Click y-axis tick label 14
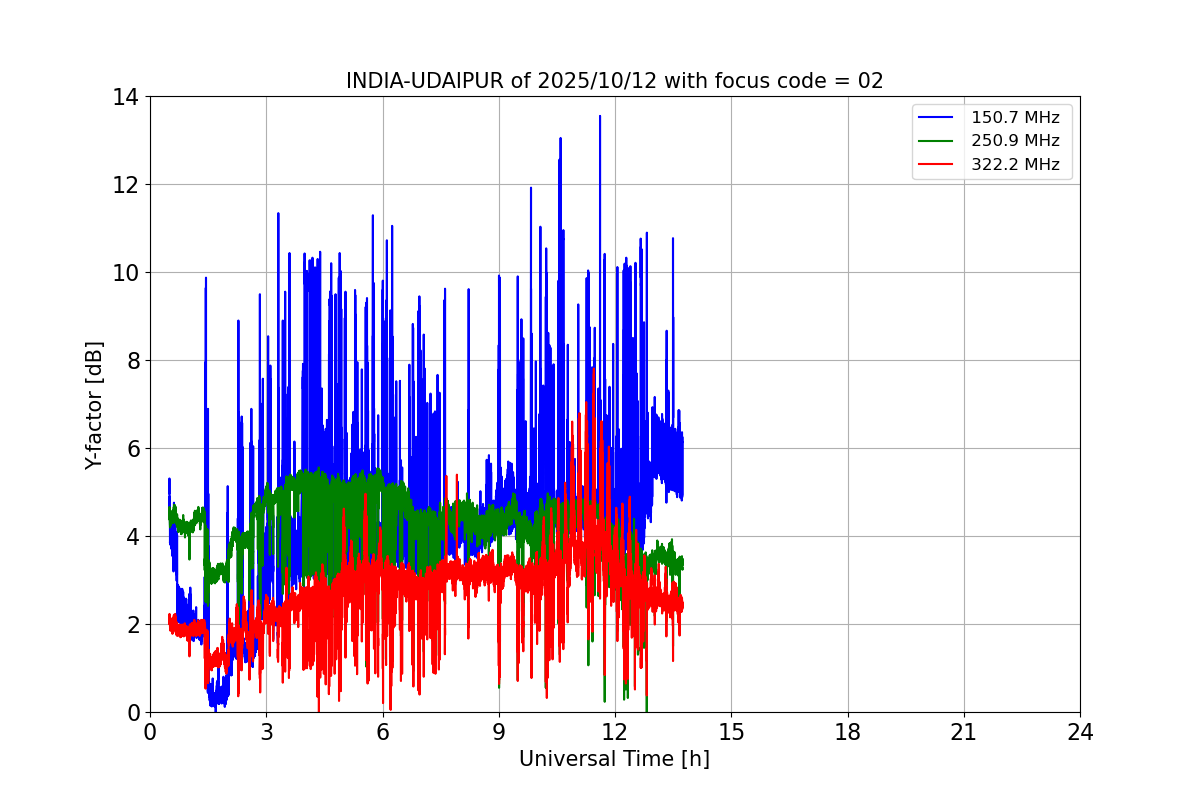Screen dimensions: 1200x800 (x=126, y=97)
